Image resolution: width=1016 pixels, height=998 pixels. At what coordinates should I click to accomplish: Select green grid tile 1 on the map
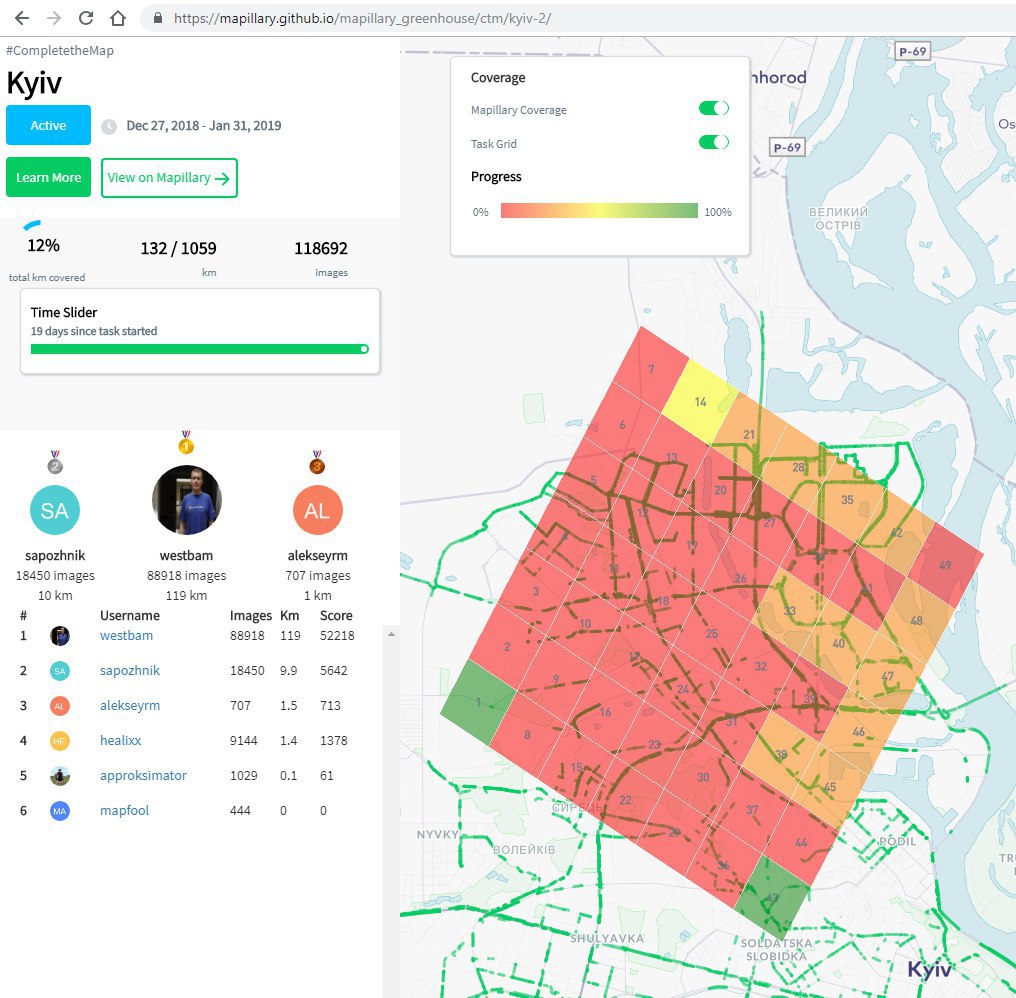(478, 702)
